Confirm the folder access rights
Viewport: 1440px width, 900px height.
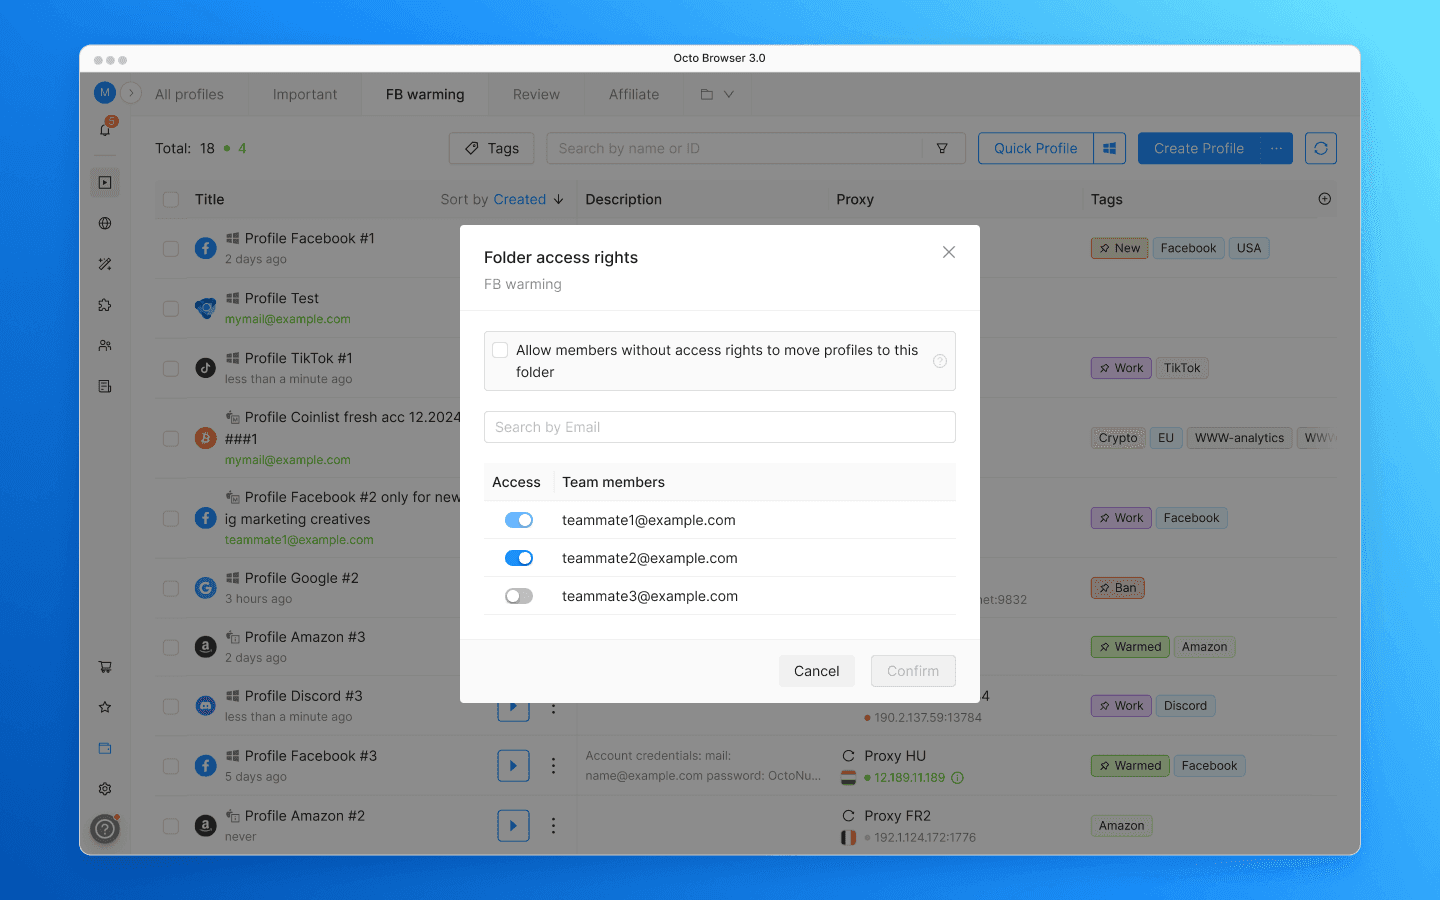[x=913, y=671]
